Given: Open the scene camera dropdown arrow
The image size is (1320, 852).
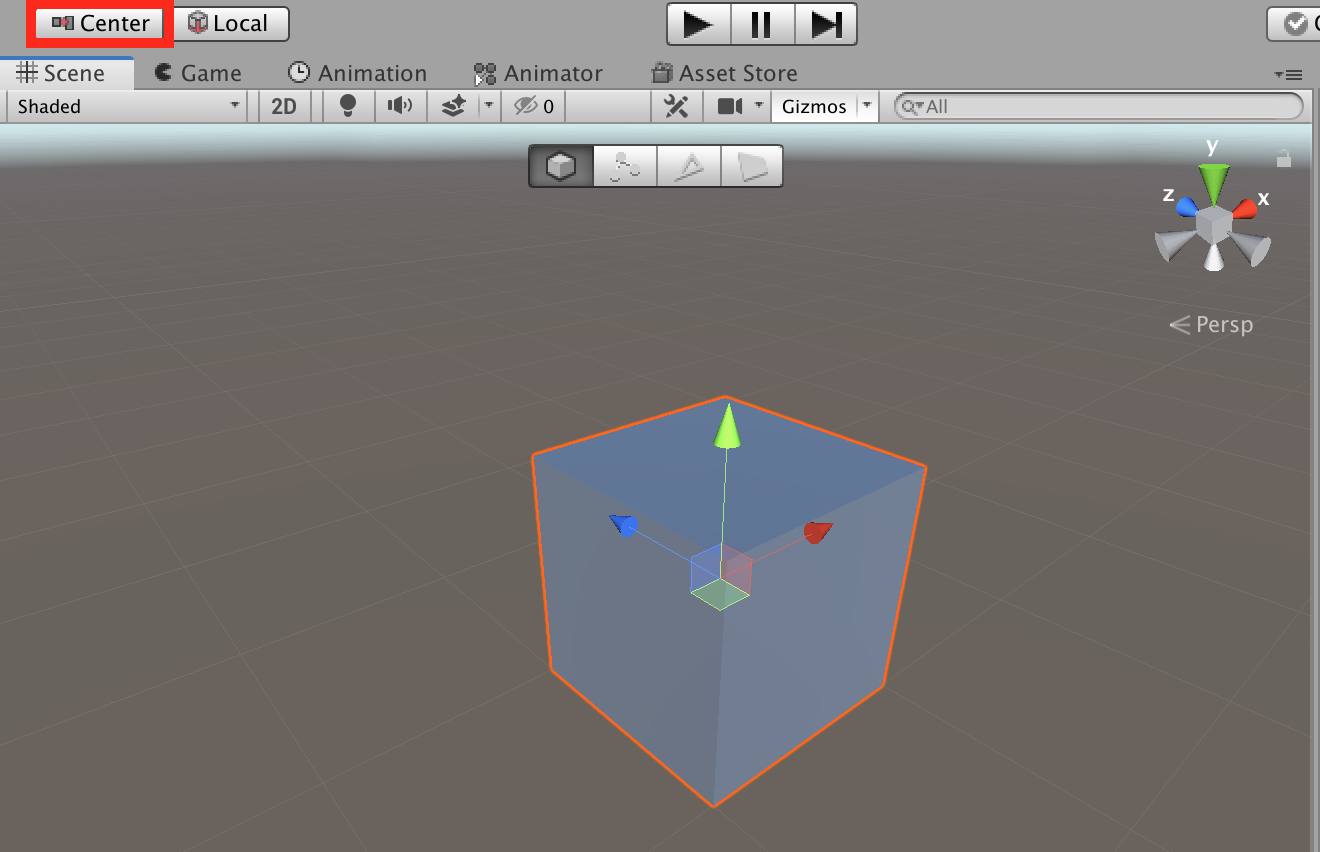Looking at the screenshot, I should tap(760, 106).
